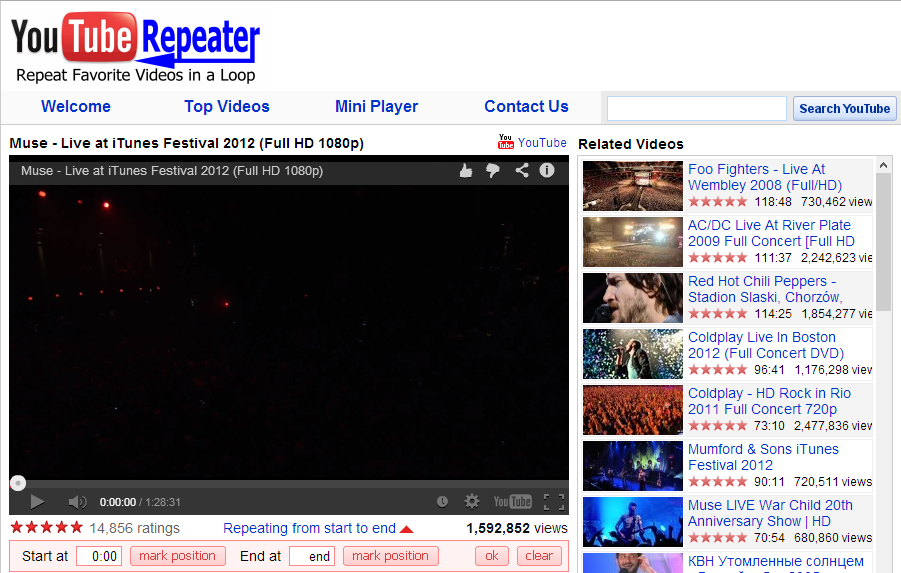Click Muse LIVE War Child 20th link
This screenshot has height=573, width=901.
[770, 513]
